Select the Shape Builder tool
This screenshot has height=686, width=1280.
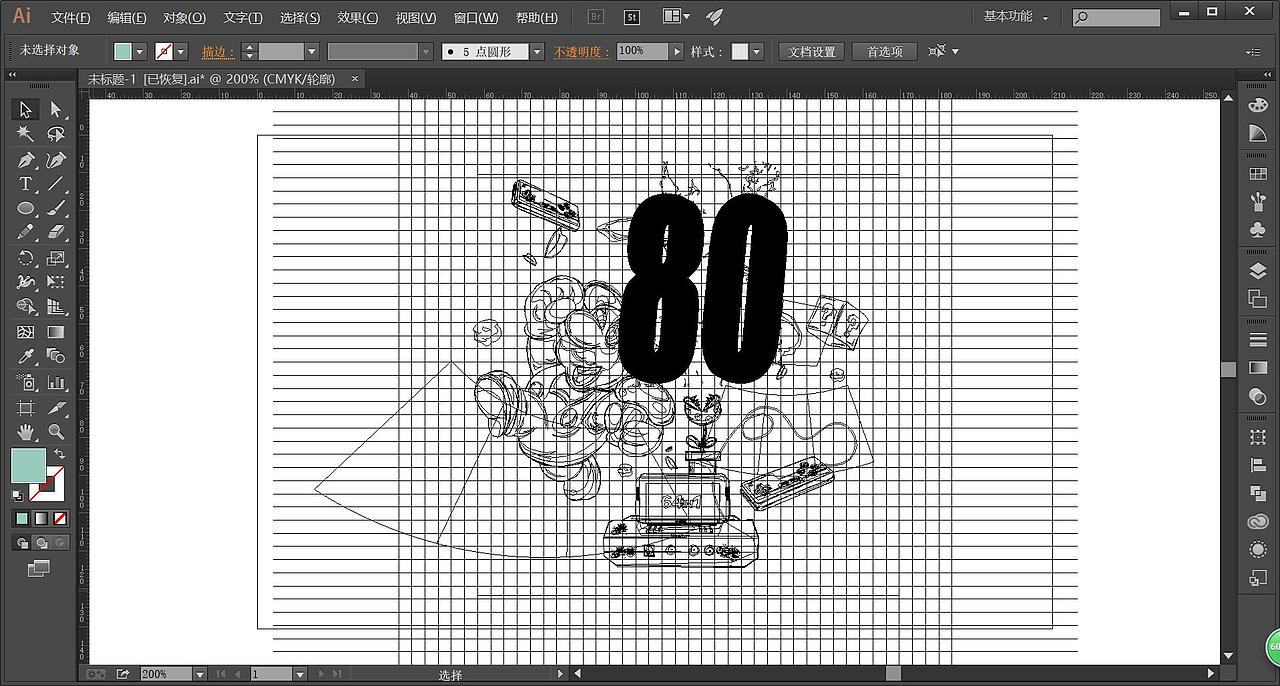tap(26, 307)
